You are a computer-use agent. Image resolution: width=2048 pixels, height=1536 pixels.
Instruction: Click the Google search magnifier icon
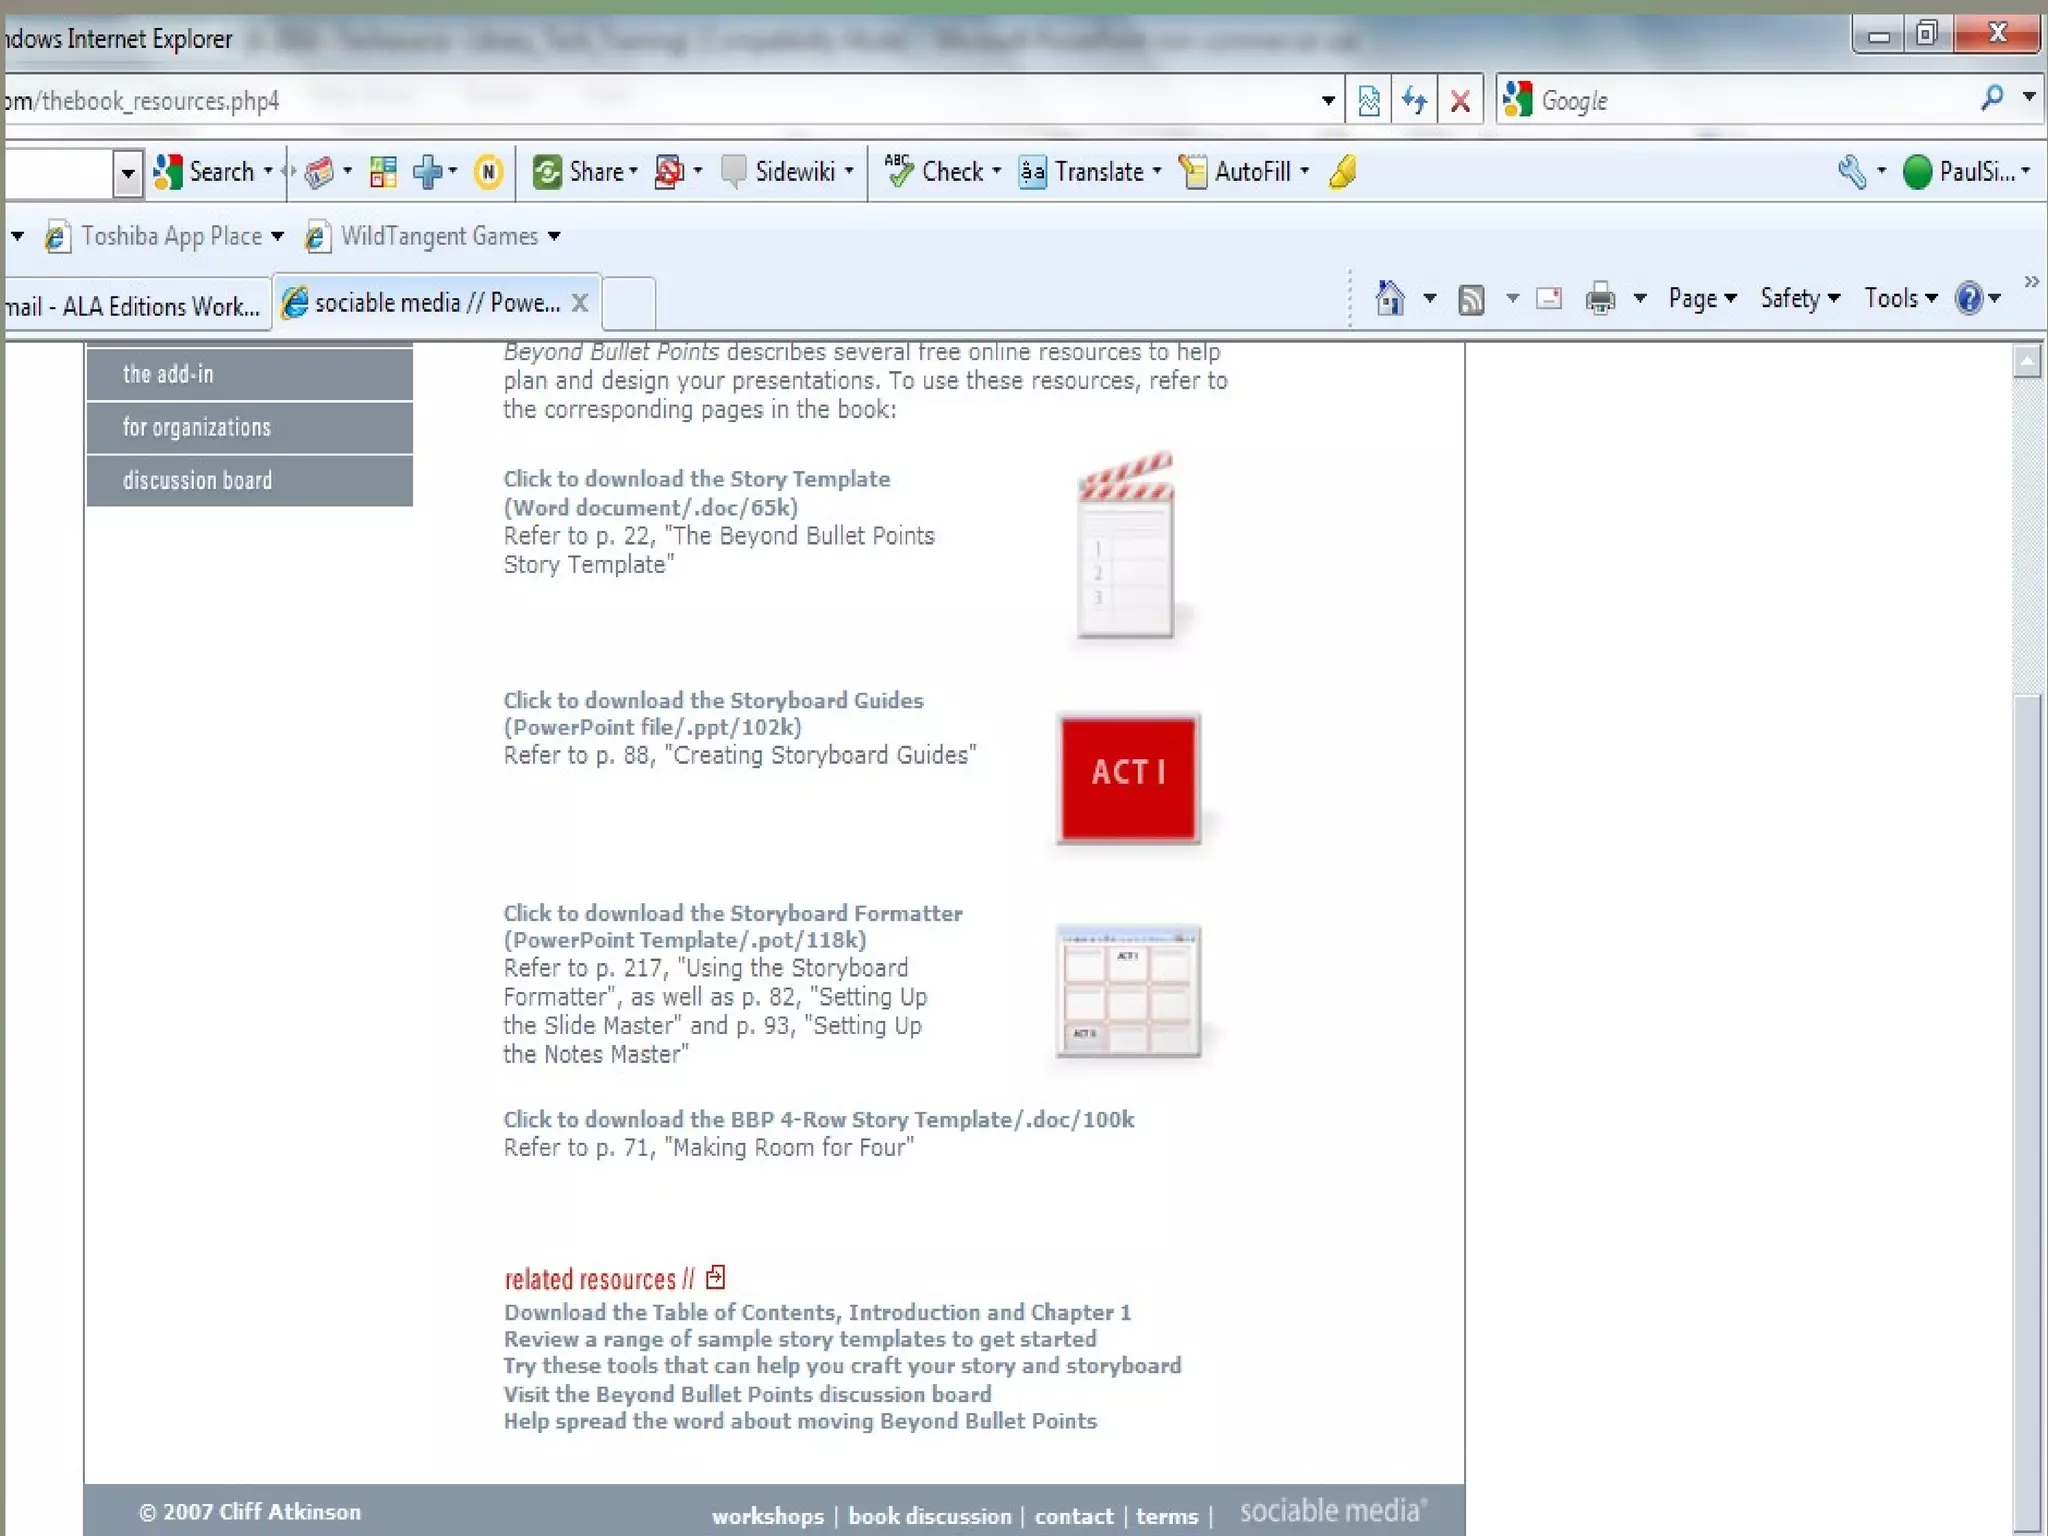pos(1992,98)
